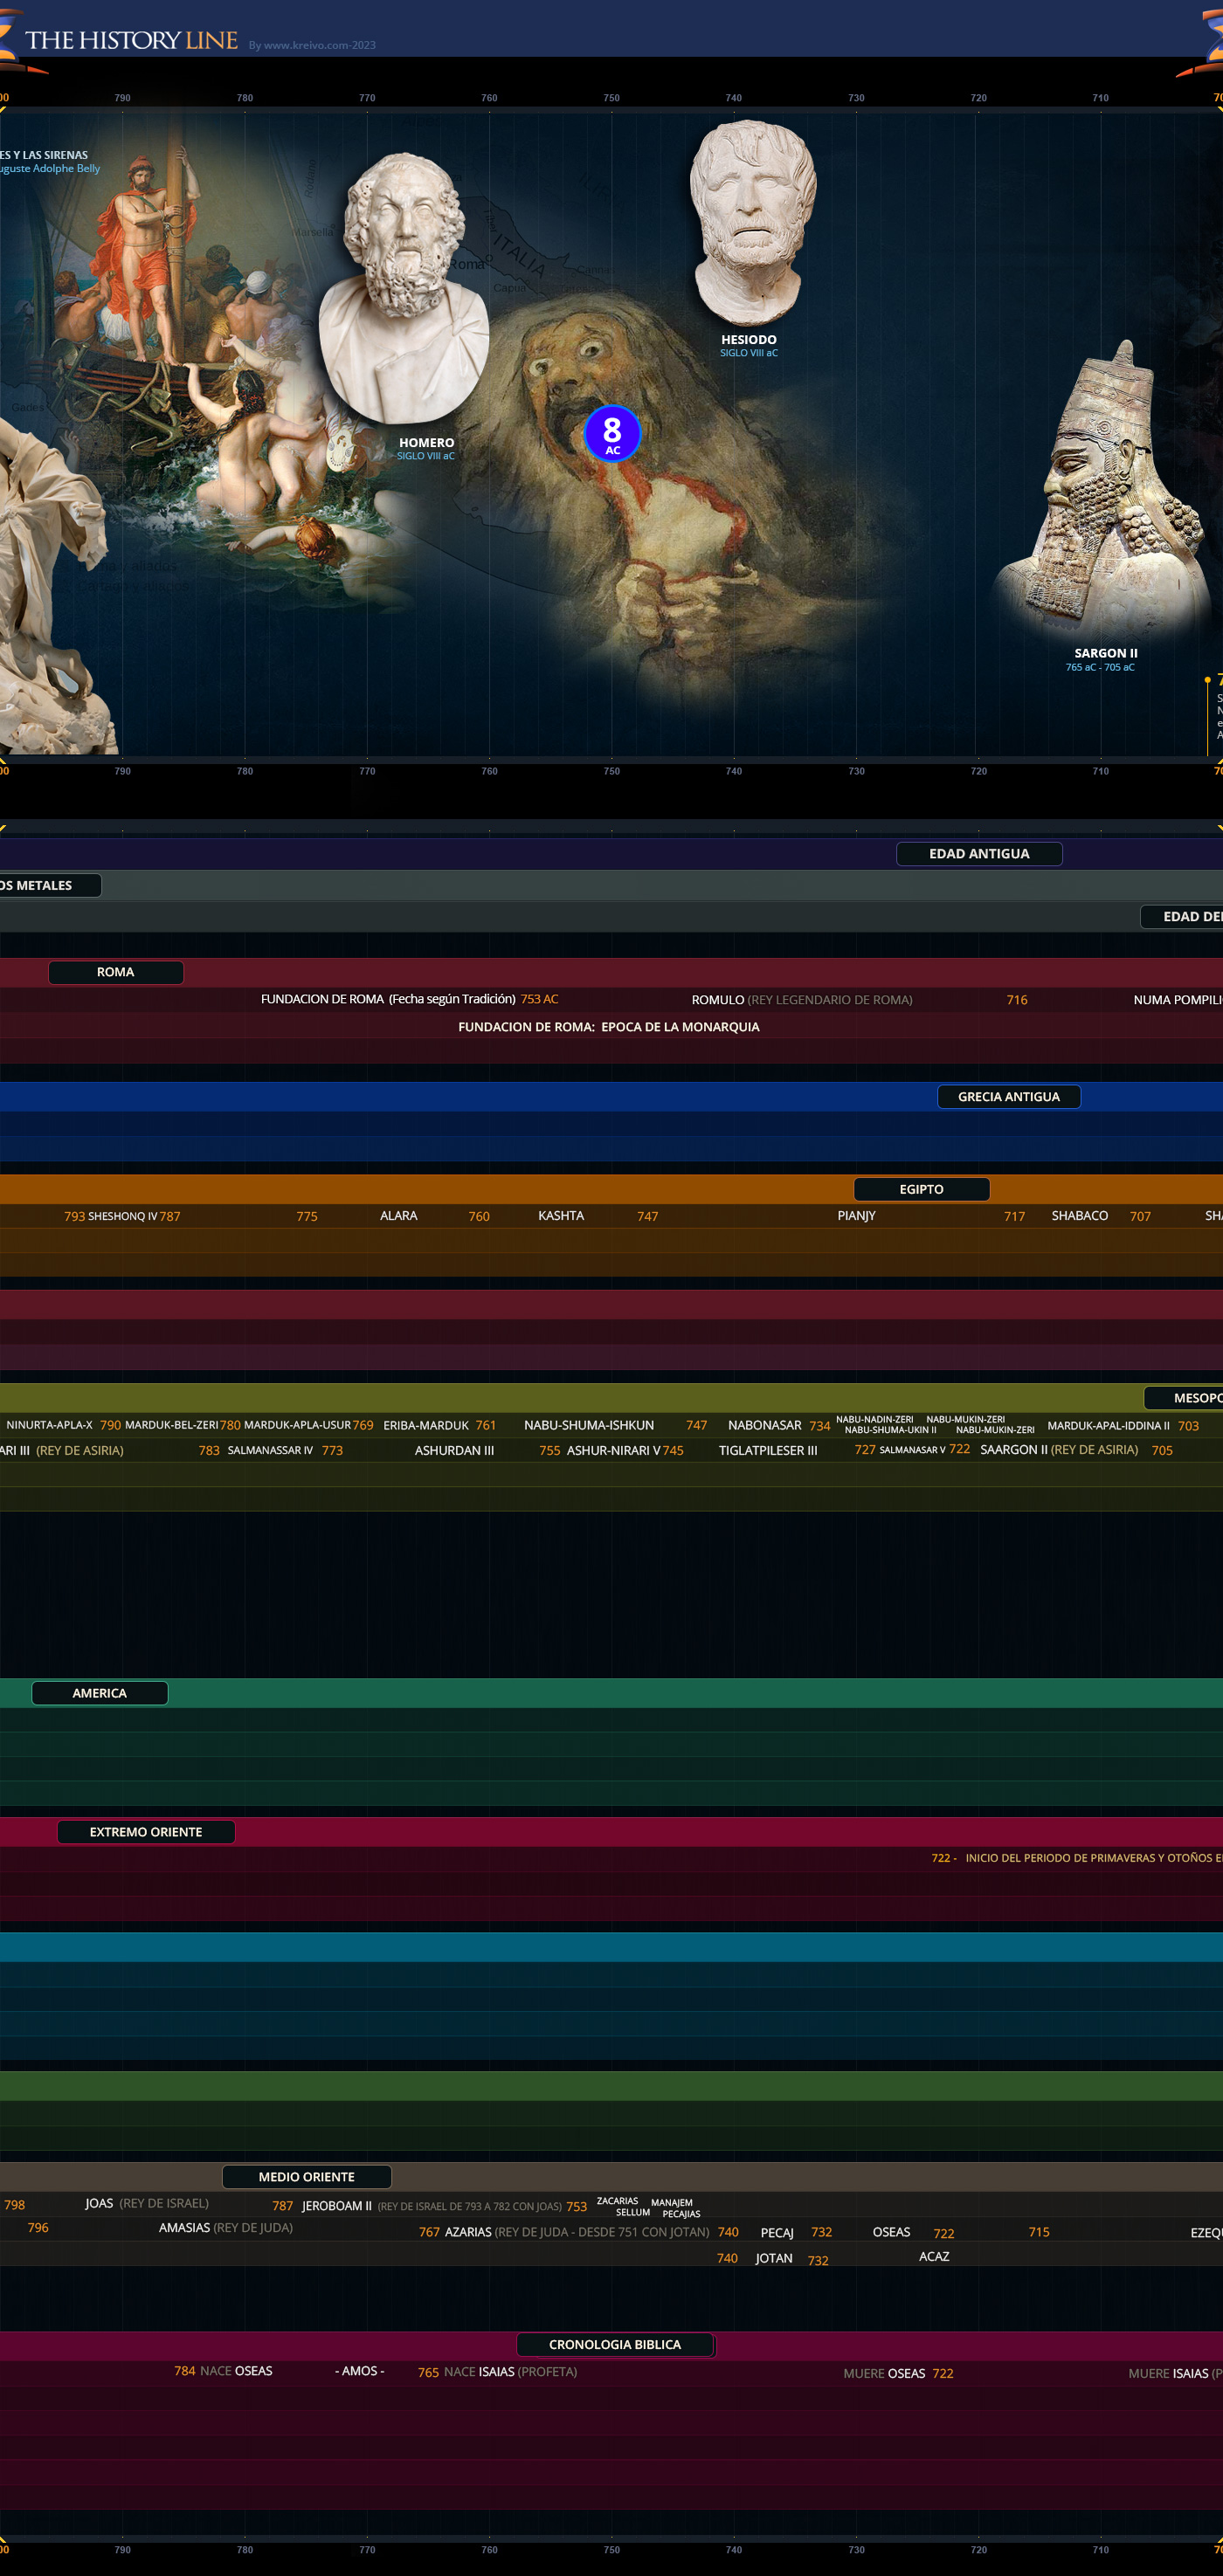Click the PIANJY pharaoh entry
Image resolution: width=1223 pixels, height=2576 pixels.
[856, 1216]
